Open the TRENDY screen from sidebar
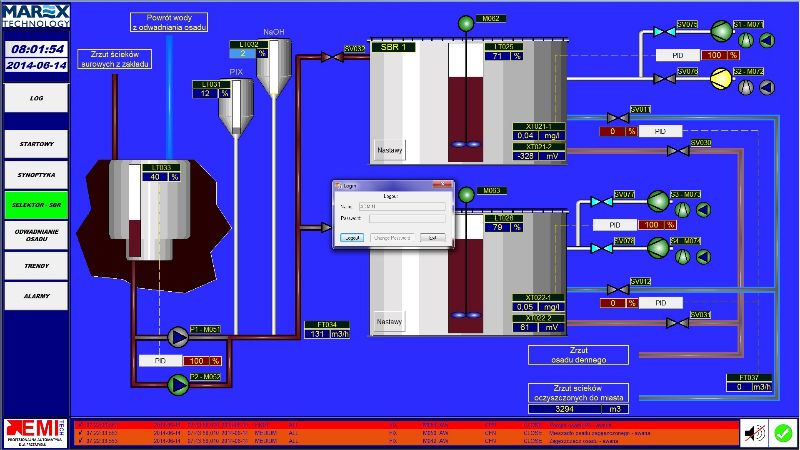The height and width of the screenshot is (450, 800). coord(35,266)
